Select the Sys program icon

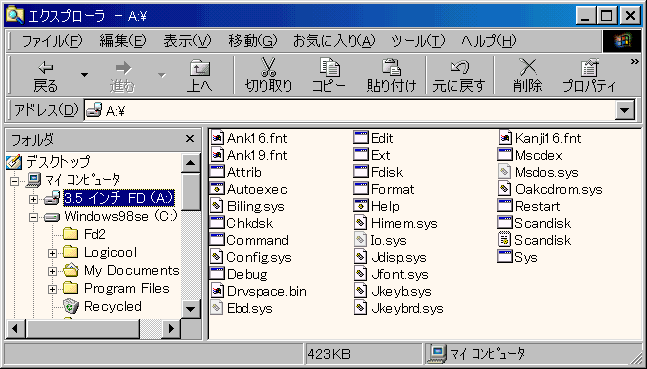point(505,257)
